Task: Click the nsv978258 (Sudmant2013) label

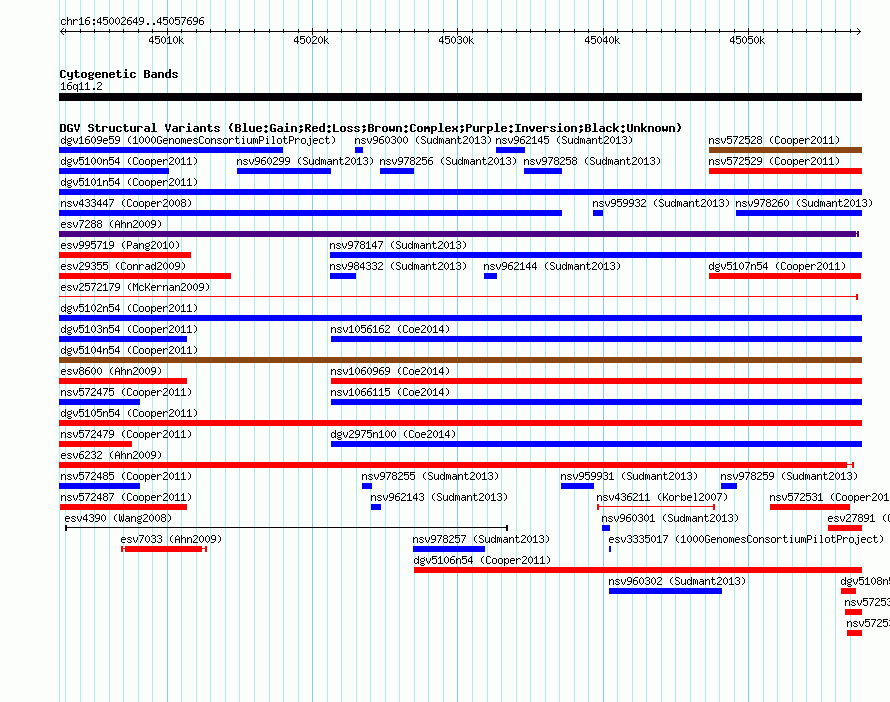Action: click(592, 161)
